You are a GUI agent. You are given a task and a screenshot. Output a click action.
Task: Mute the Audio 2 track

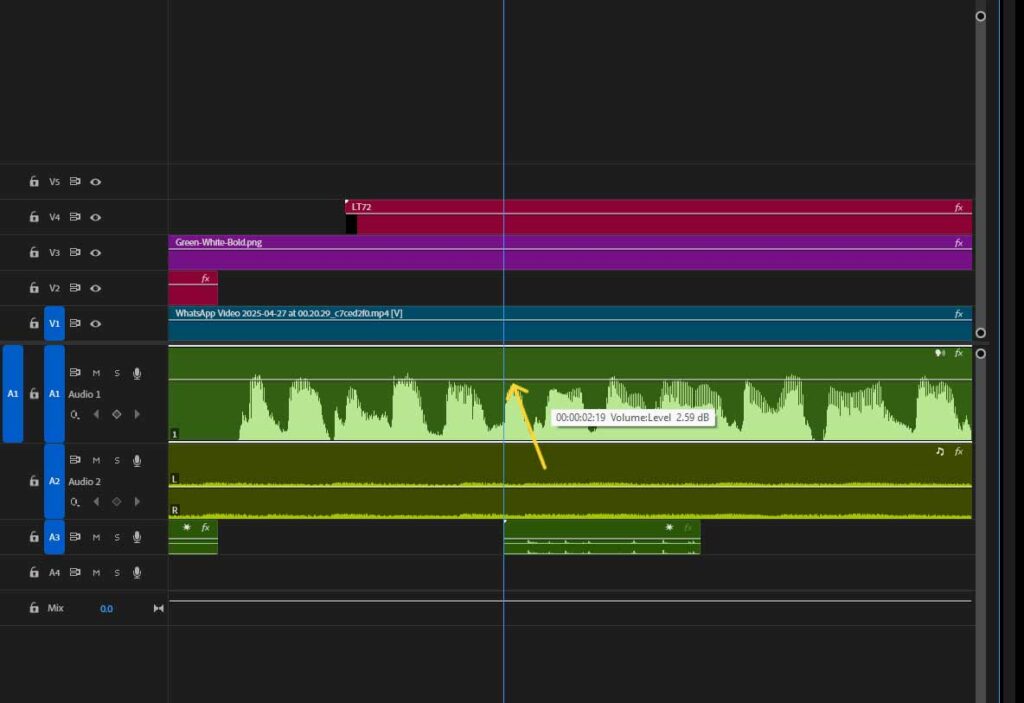96,460
